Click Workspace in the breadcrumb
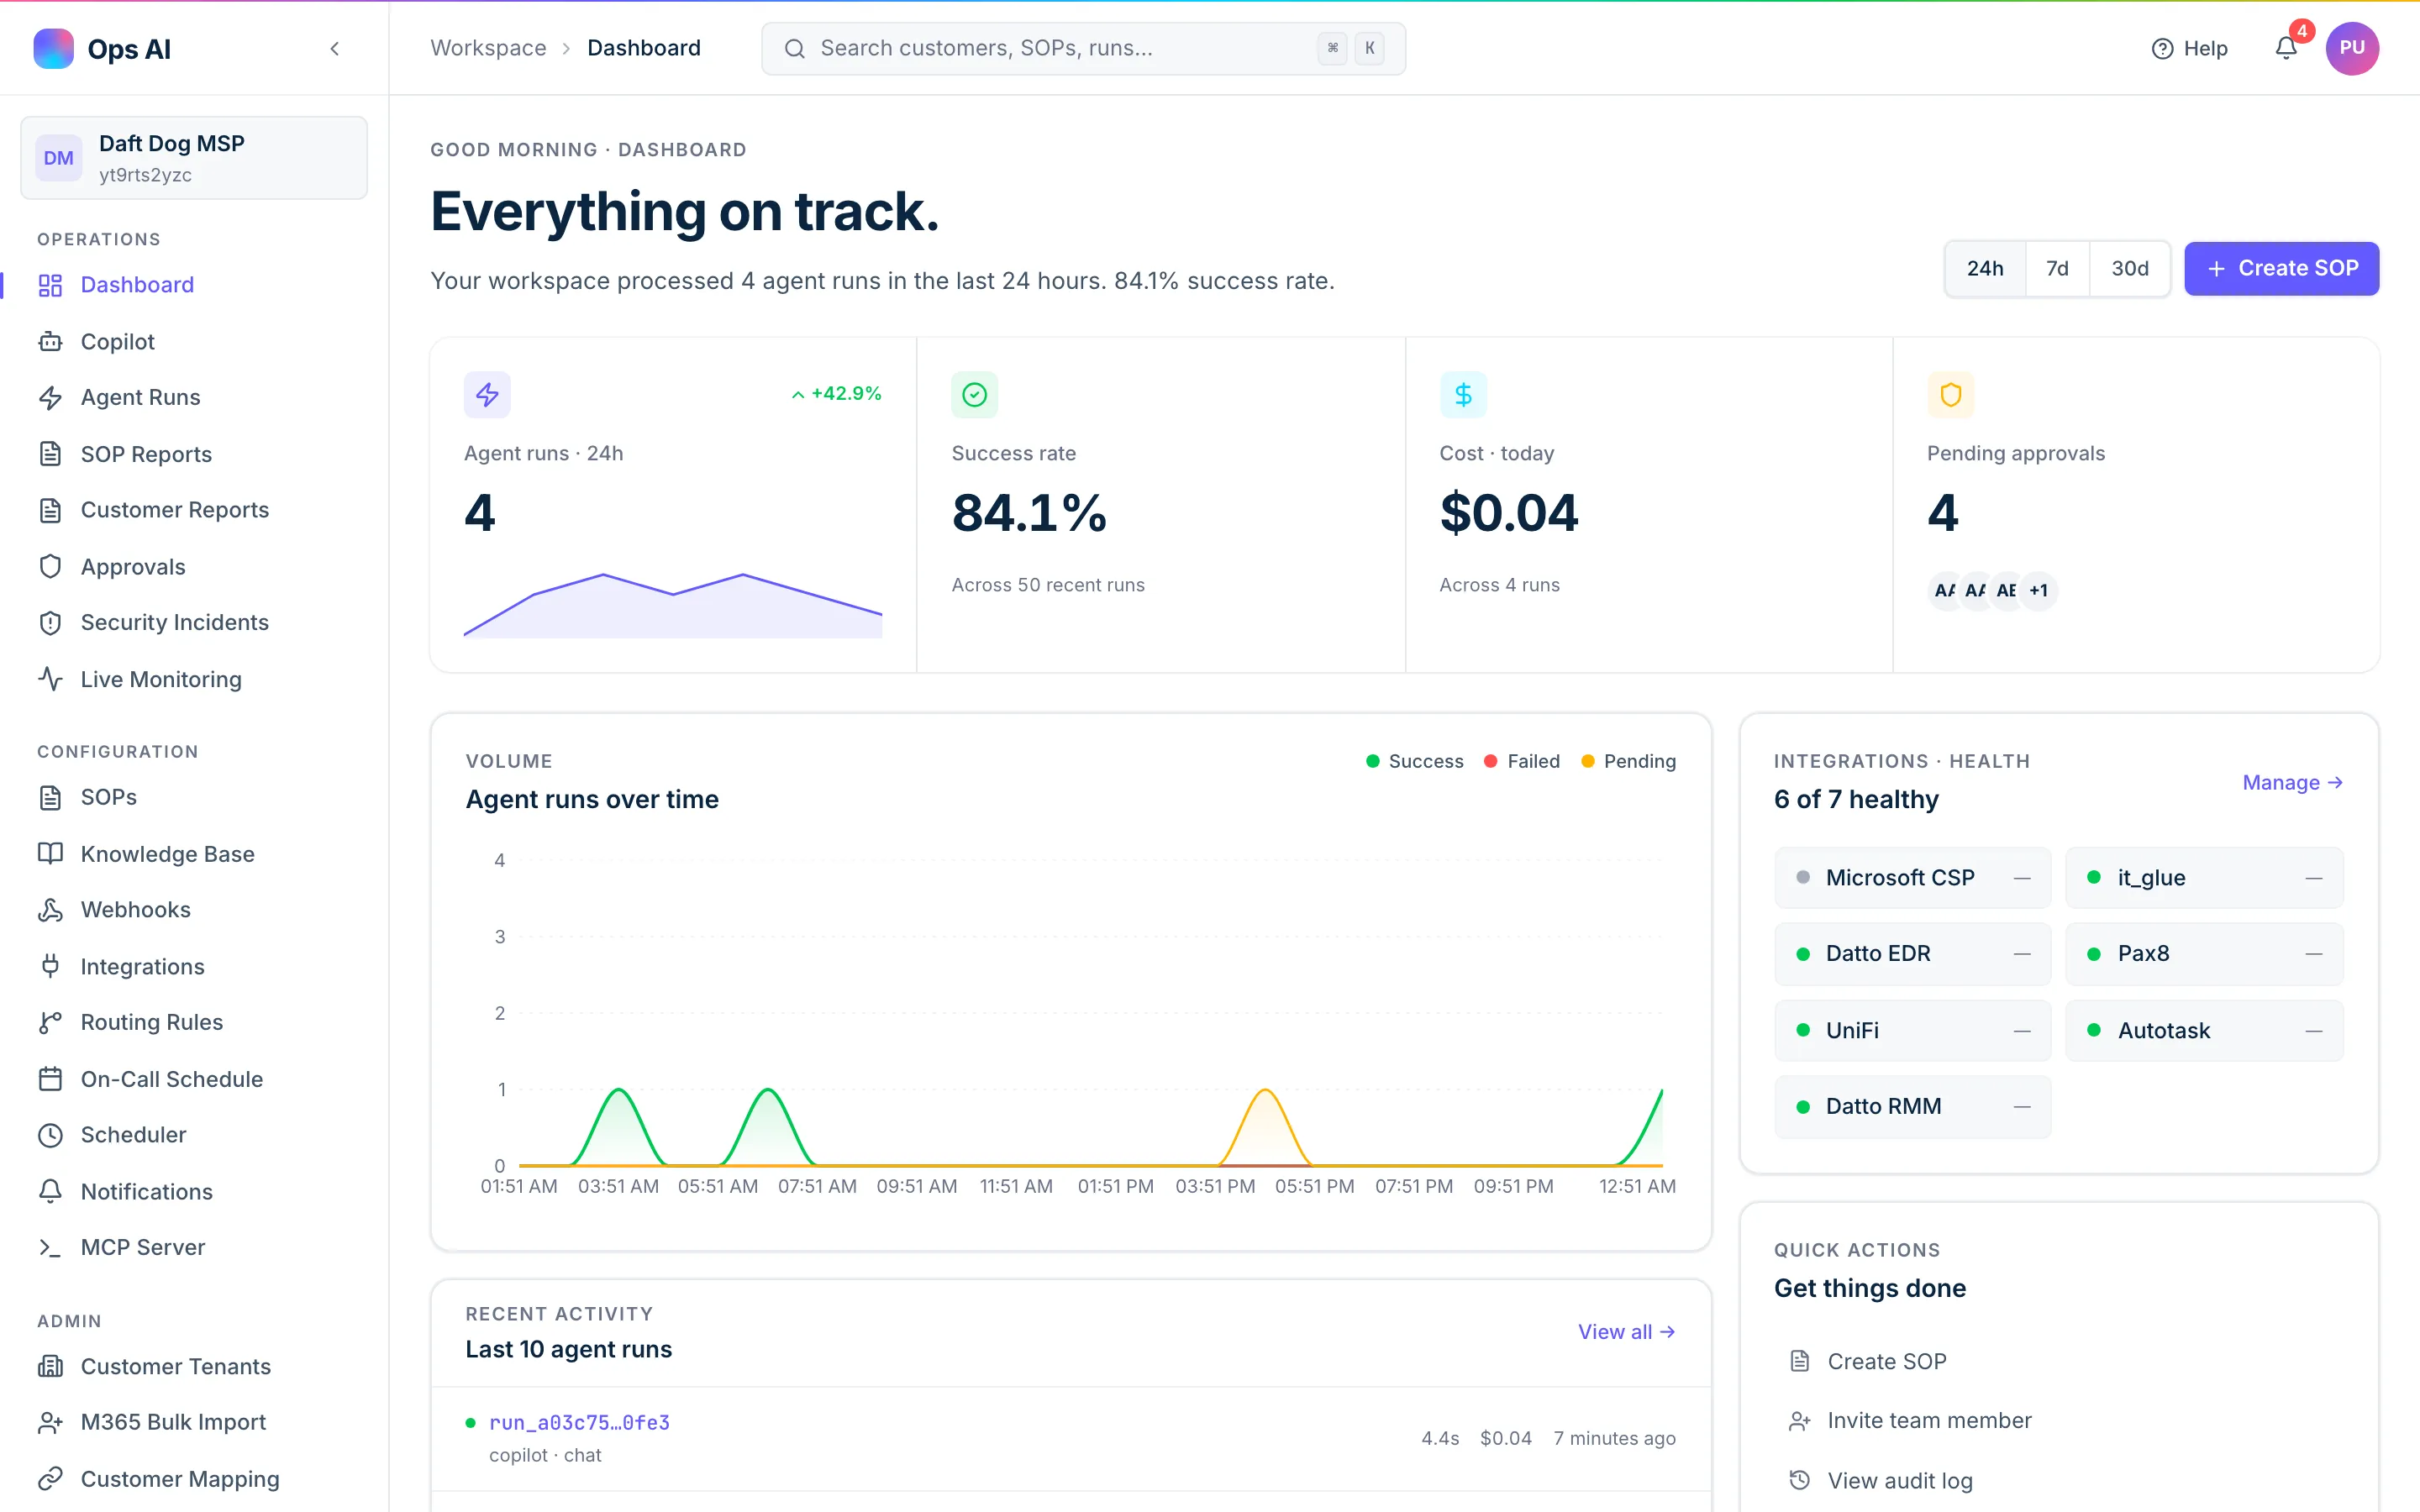Viewport: 2420px width, 1512px height. 488,48
